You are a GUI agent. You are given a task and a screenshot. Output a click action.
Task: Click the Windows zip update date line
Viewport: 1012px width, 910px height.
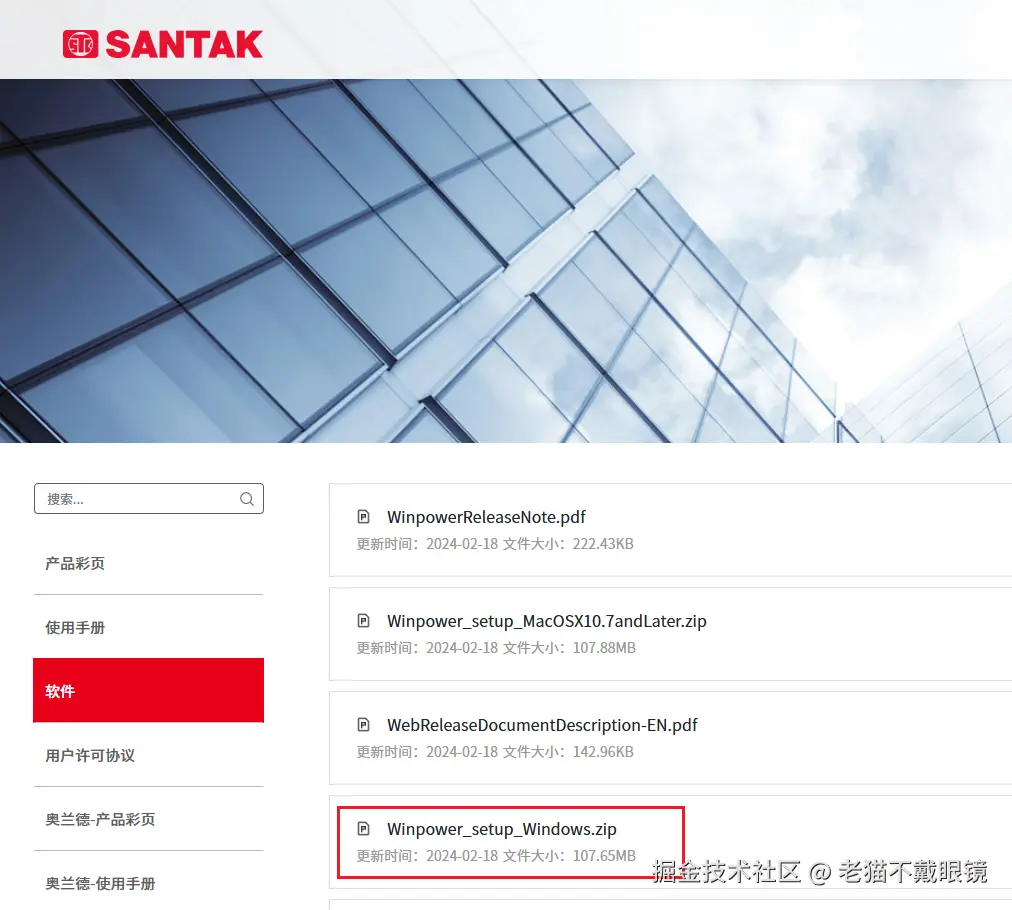click(496, 856)
